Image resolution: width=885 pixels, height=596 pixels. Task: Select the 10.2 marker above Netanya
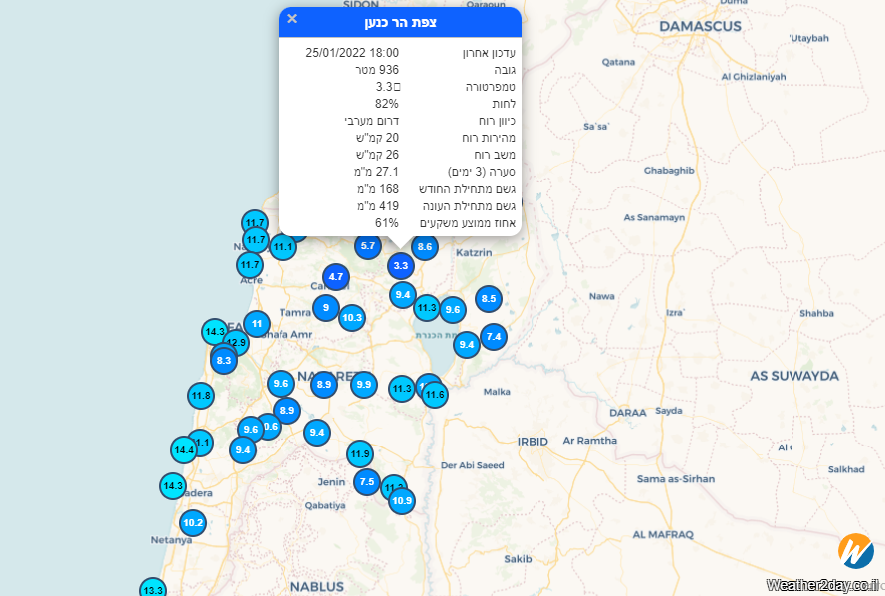pos(193,523)
